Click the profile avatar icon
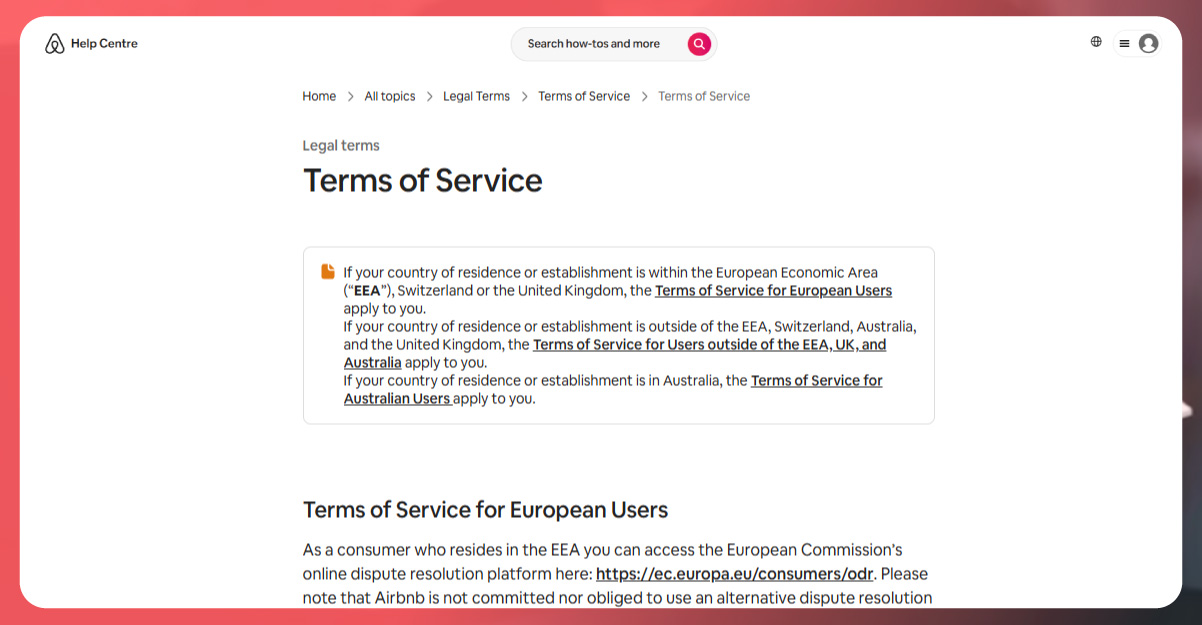Viewport: 1202px width, 625px height. click(1148, 44)
